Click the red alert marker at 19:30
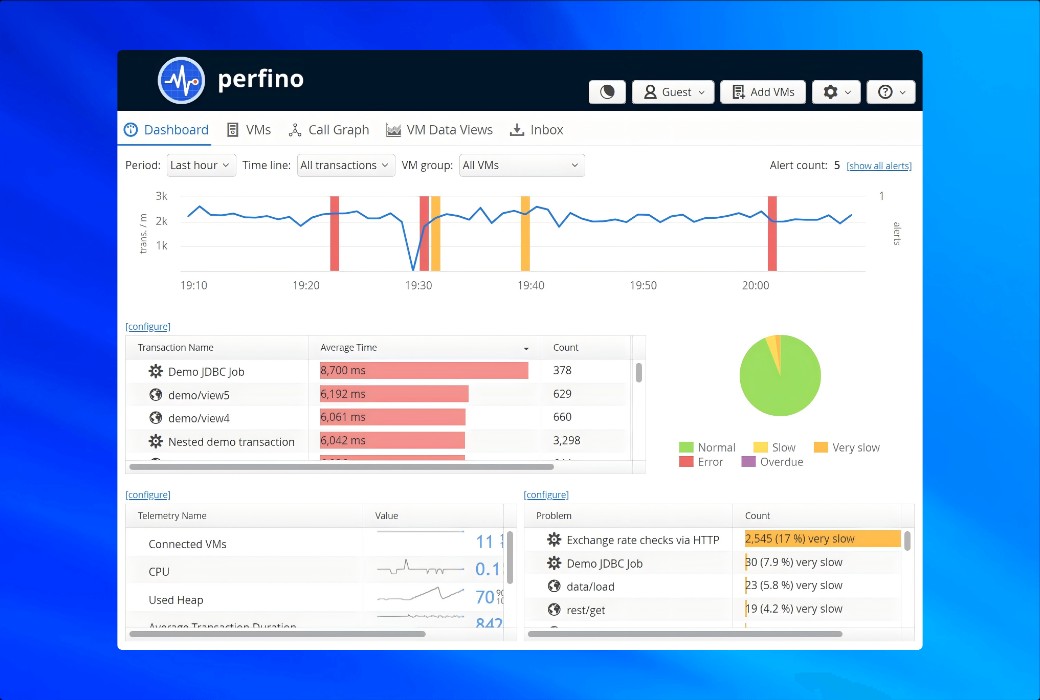 point(424,234)
